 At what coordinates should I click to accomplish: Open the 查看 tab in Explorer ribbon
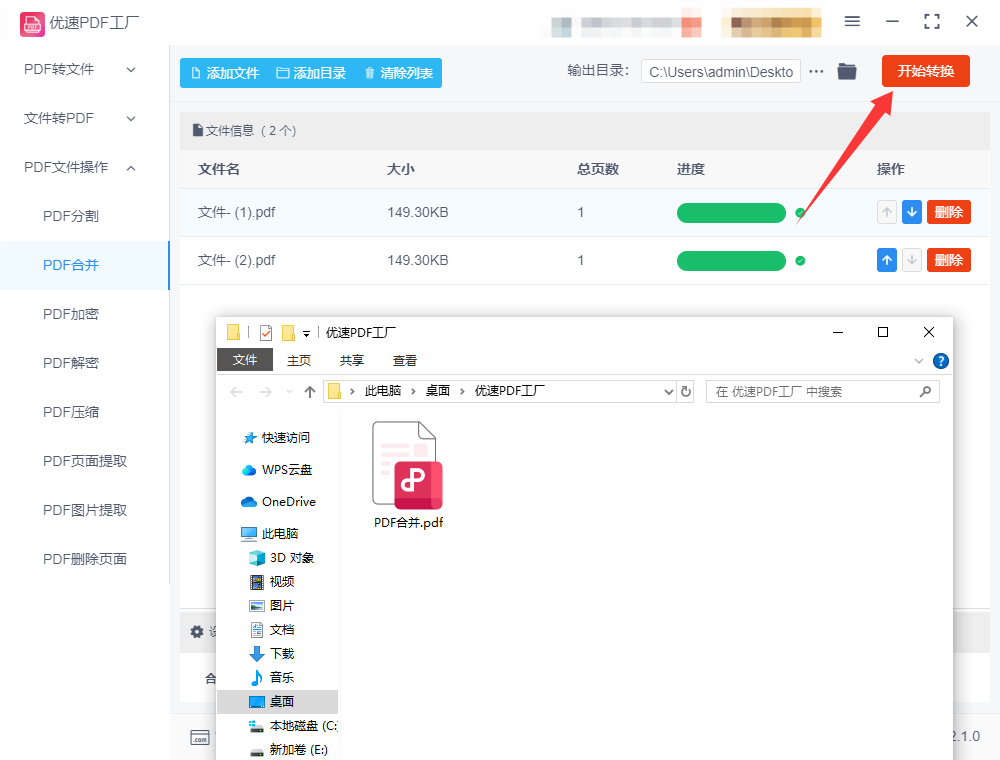point(404,360)
